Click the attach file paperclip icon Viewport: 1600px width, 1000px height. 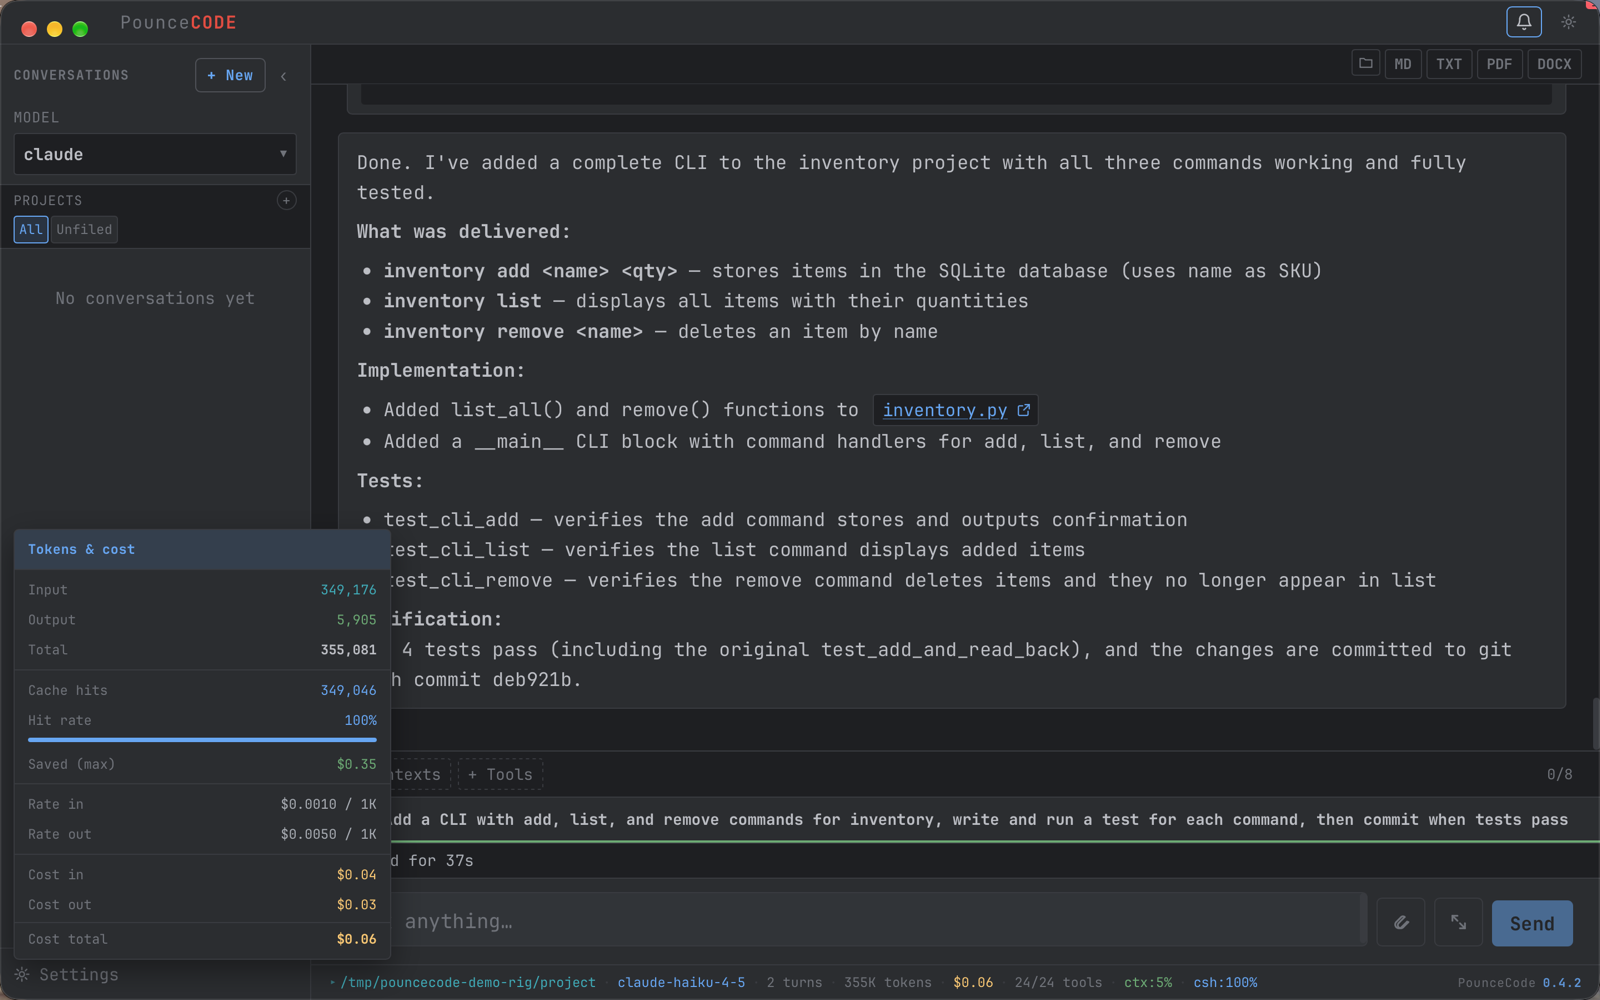[1401, 923]
